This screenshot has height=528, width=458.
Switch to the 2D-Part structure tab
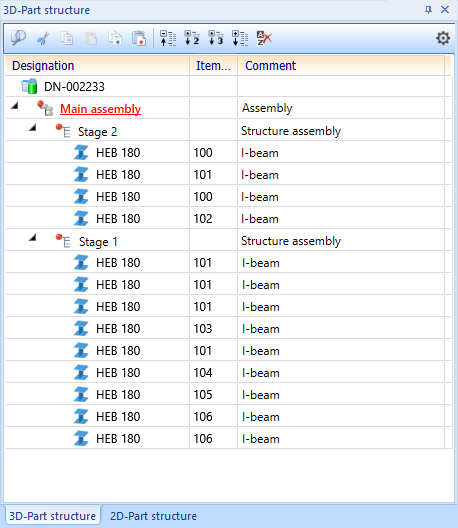point(153,516)
